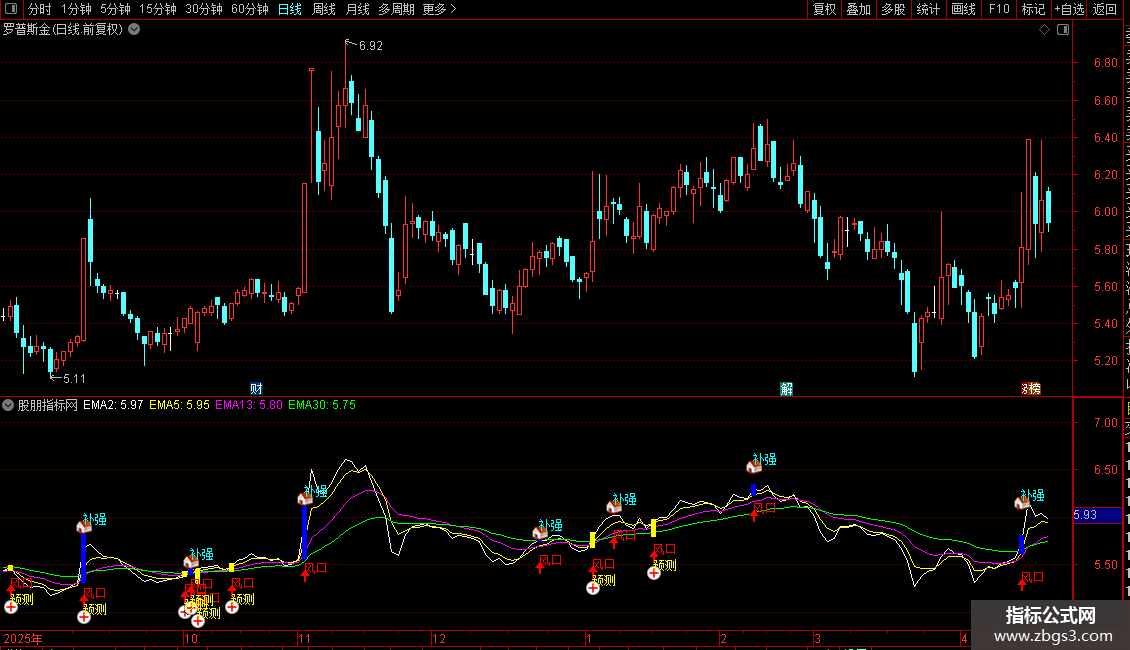Click month 10 on the date axis

191,638
